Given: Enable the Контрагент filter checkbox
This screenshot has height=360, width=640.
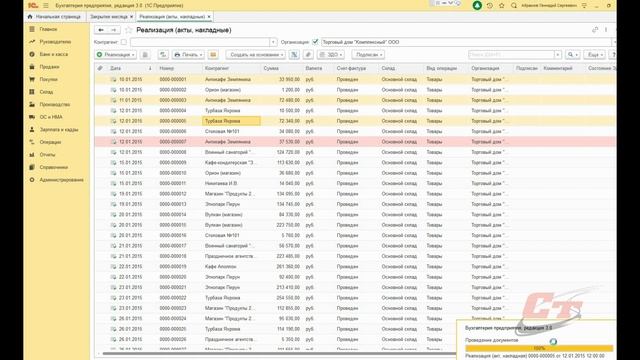Looking at the screenshot, I should (x=124, y=42).
